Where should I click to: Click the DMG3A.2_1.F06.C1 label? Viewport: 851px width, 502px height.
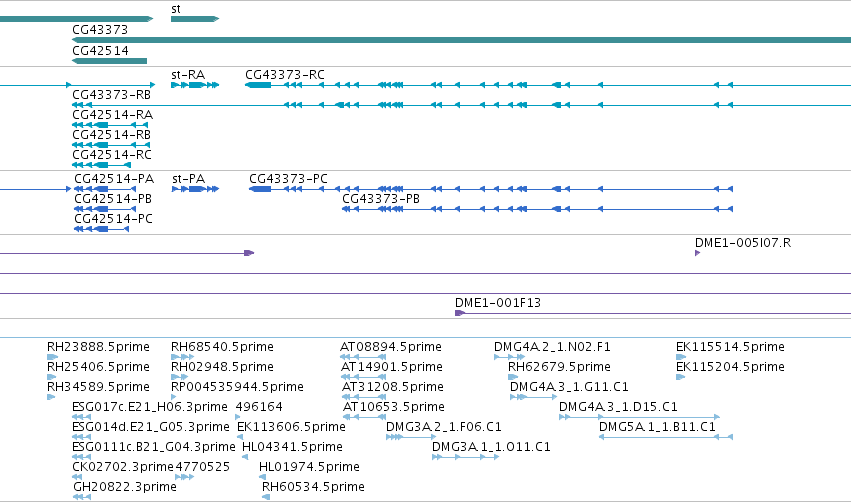443,427
